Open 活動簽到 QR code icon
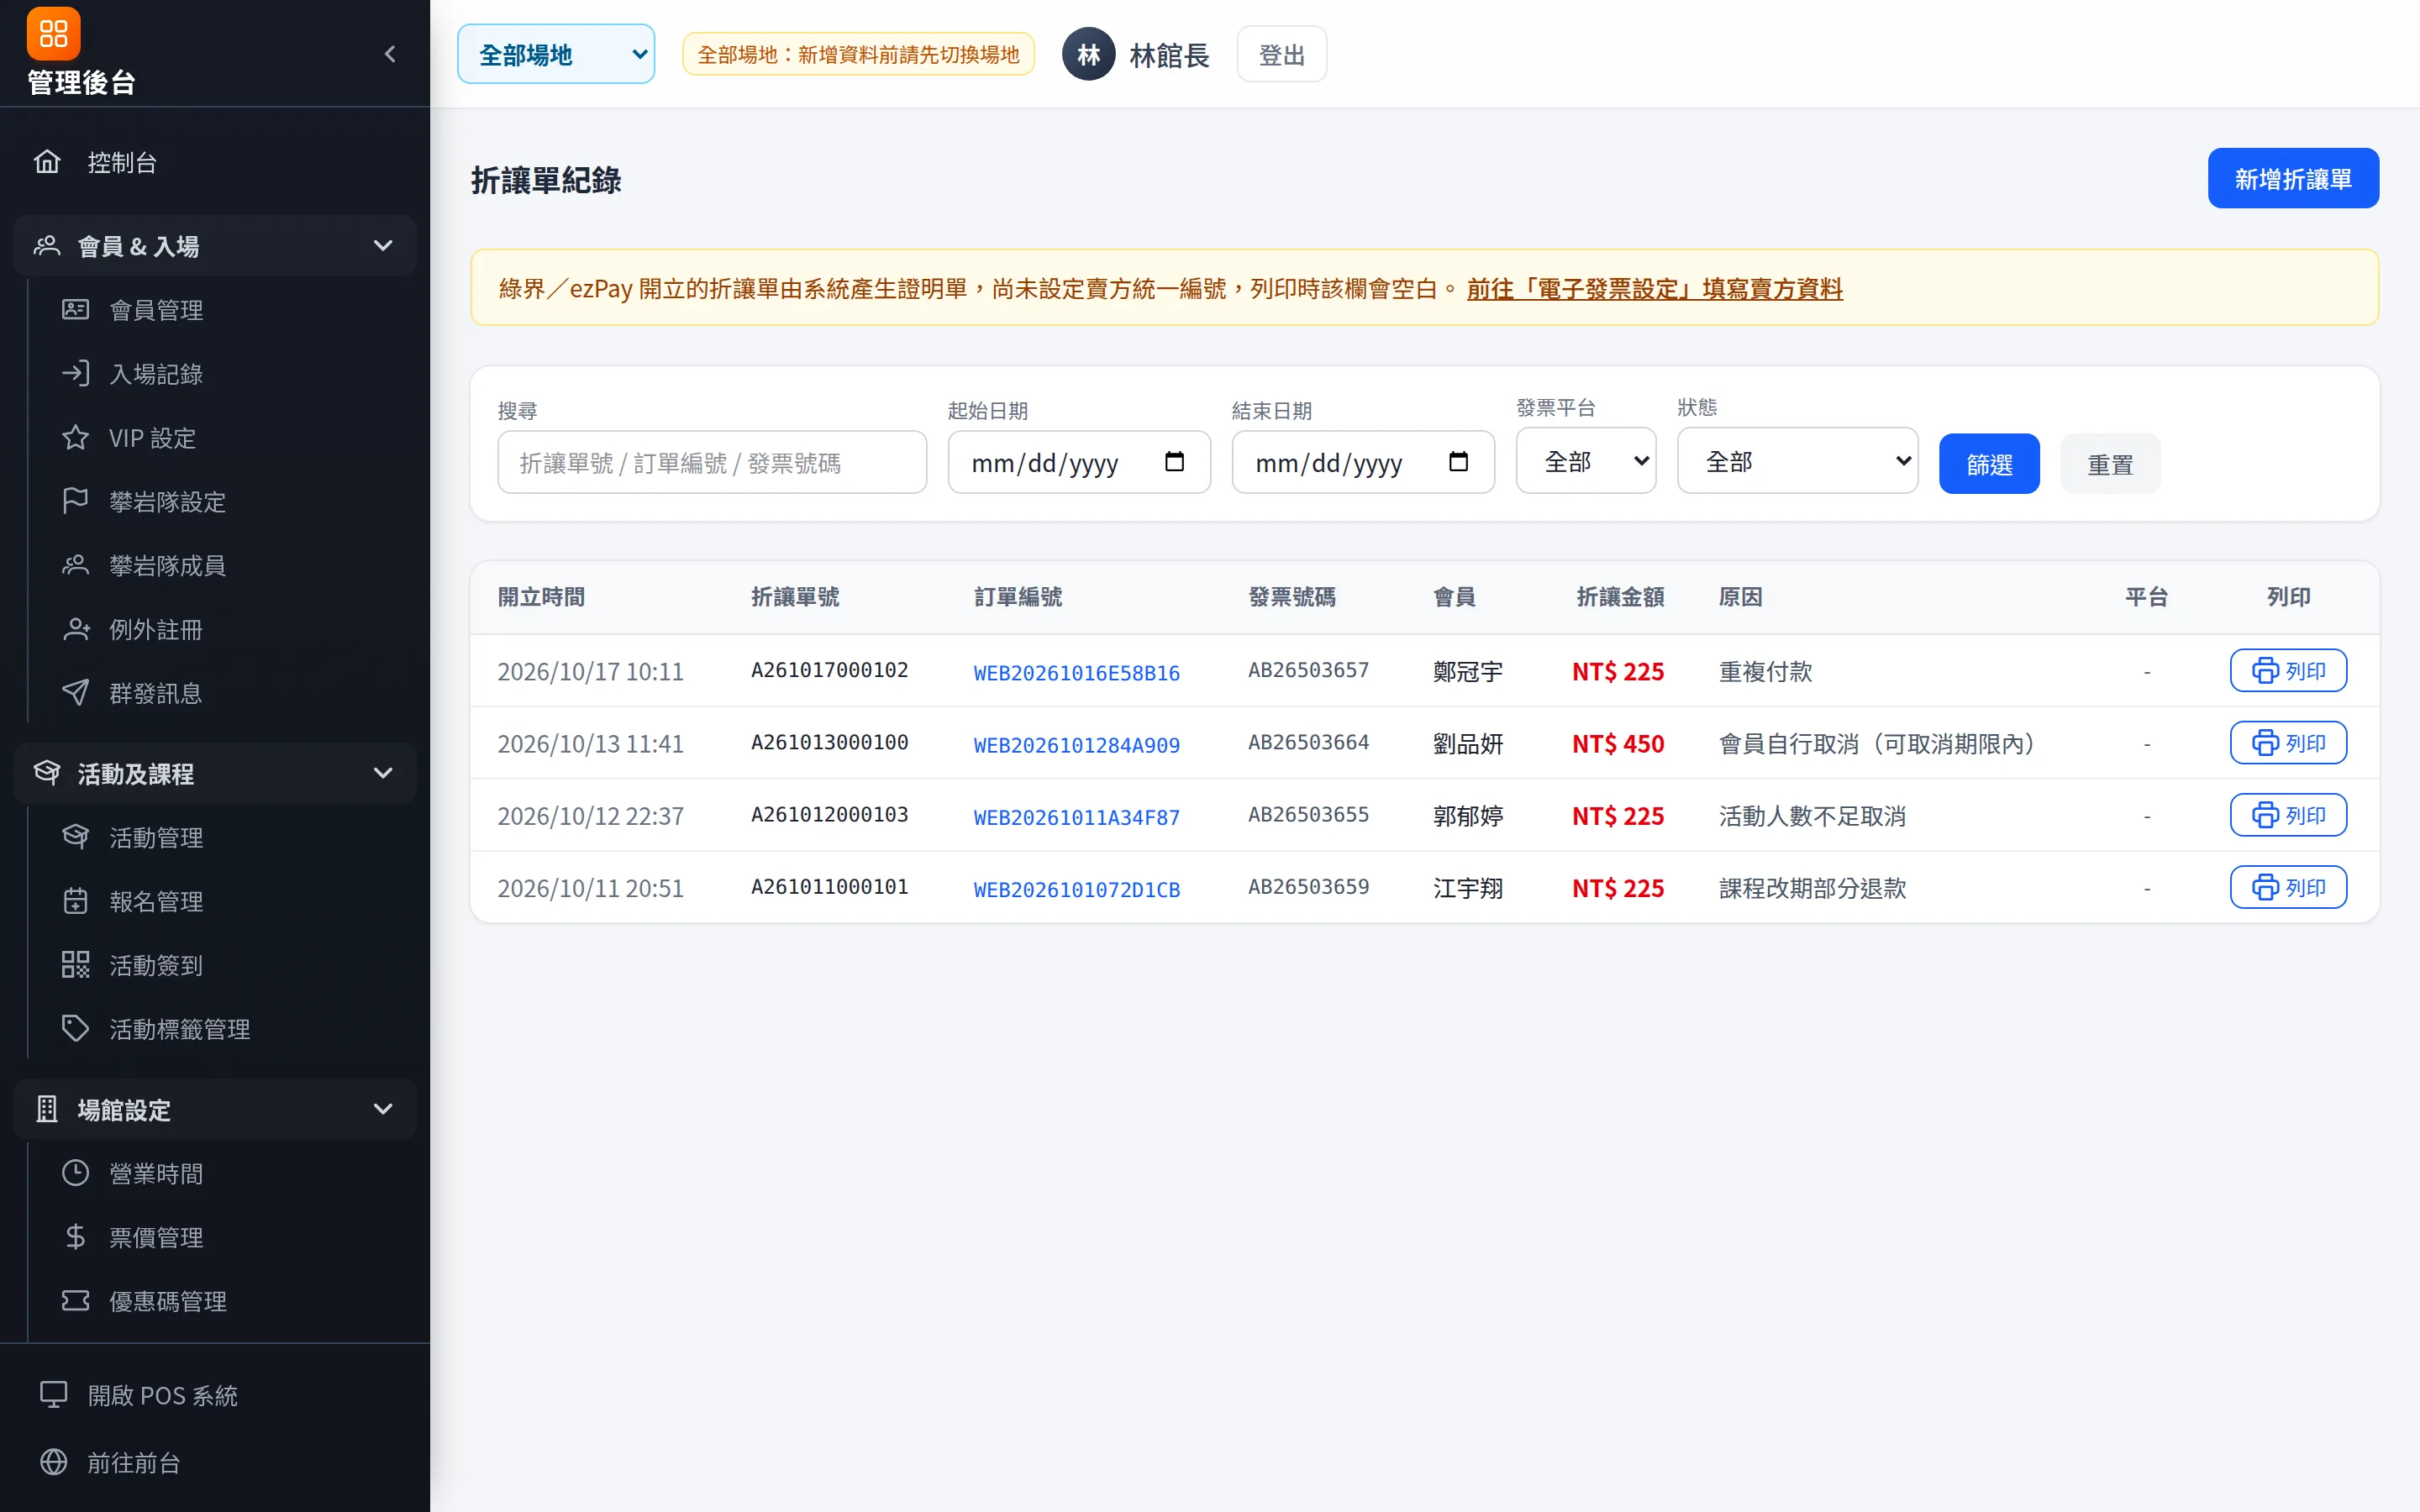This screenshot has width=2420, height=1512. pos(76,965)
